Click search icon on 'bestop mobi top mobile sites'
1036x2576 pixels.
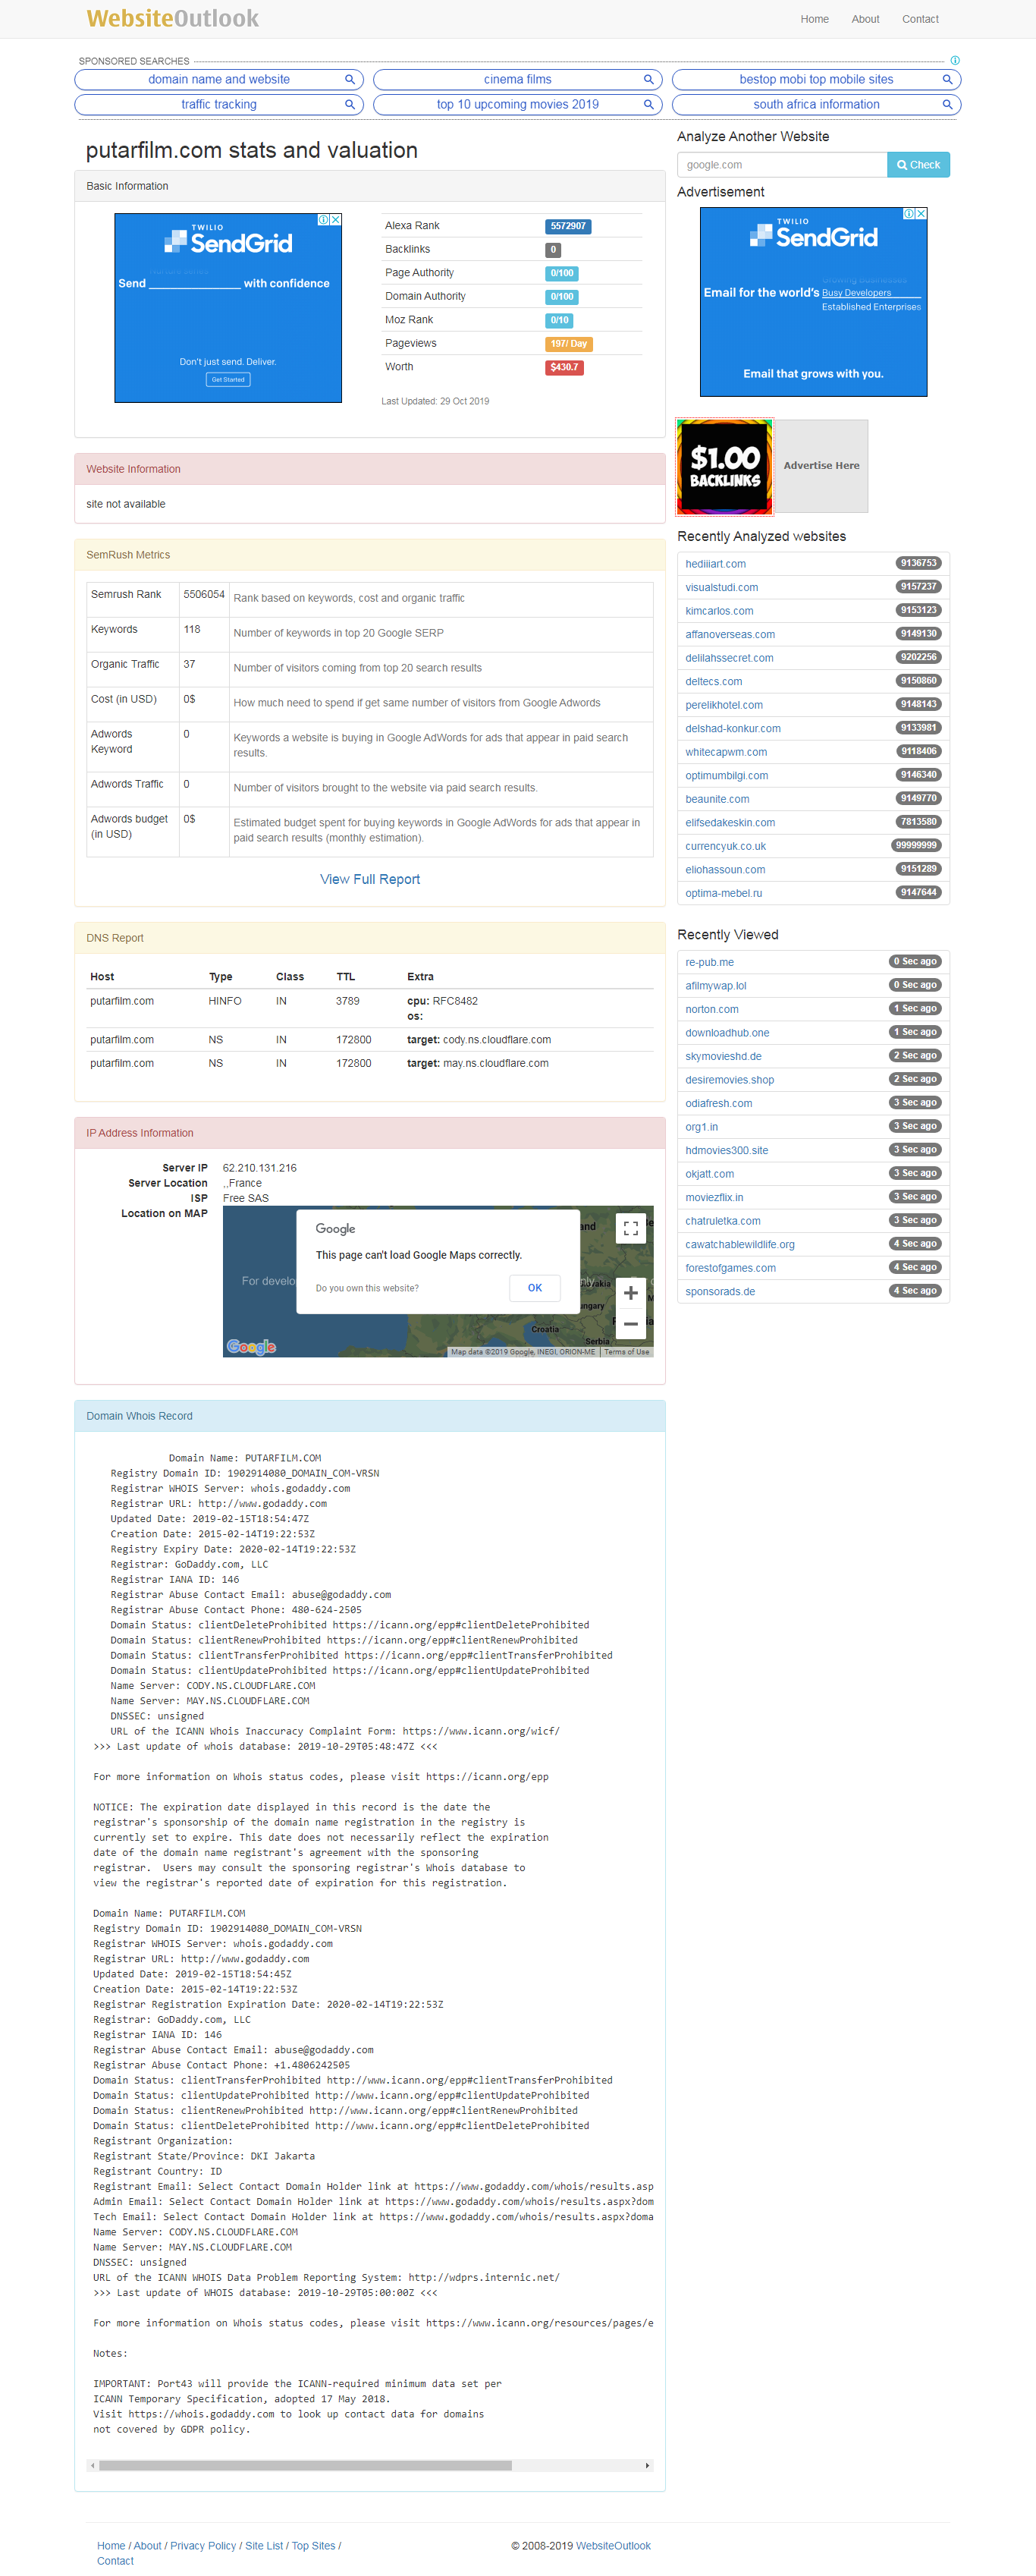(x=947, y=79)
